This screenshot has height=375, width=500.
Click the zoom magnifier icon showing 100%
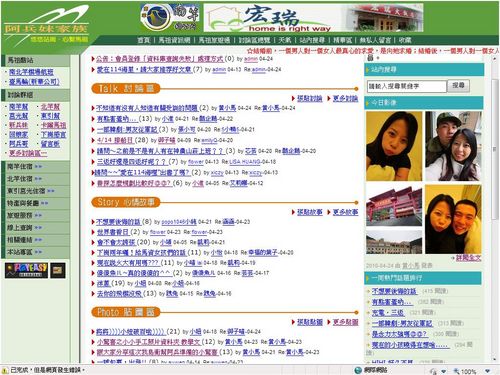456,371
